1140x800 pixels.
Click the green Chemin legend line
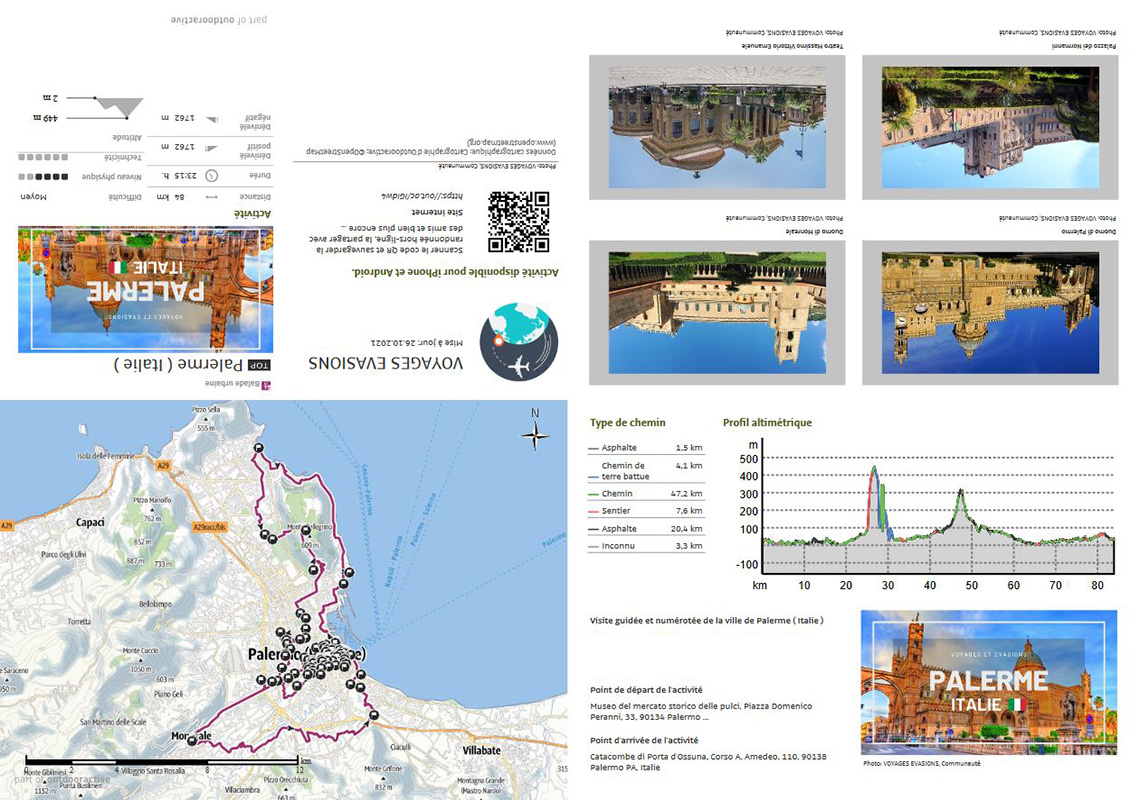pyautogui.click(x=593, y=494)
